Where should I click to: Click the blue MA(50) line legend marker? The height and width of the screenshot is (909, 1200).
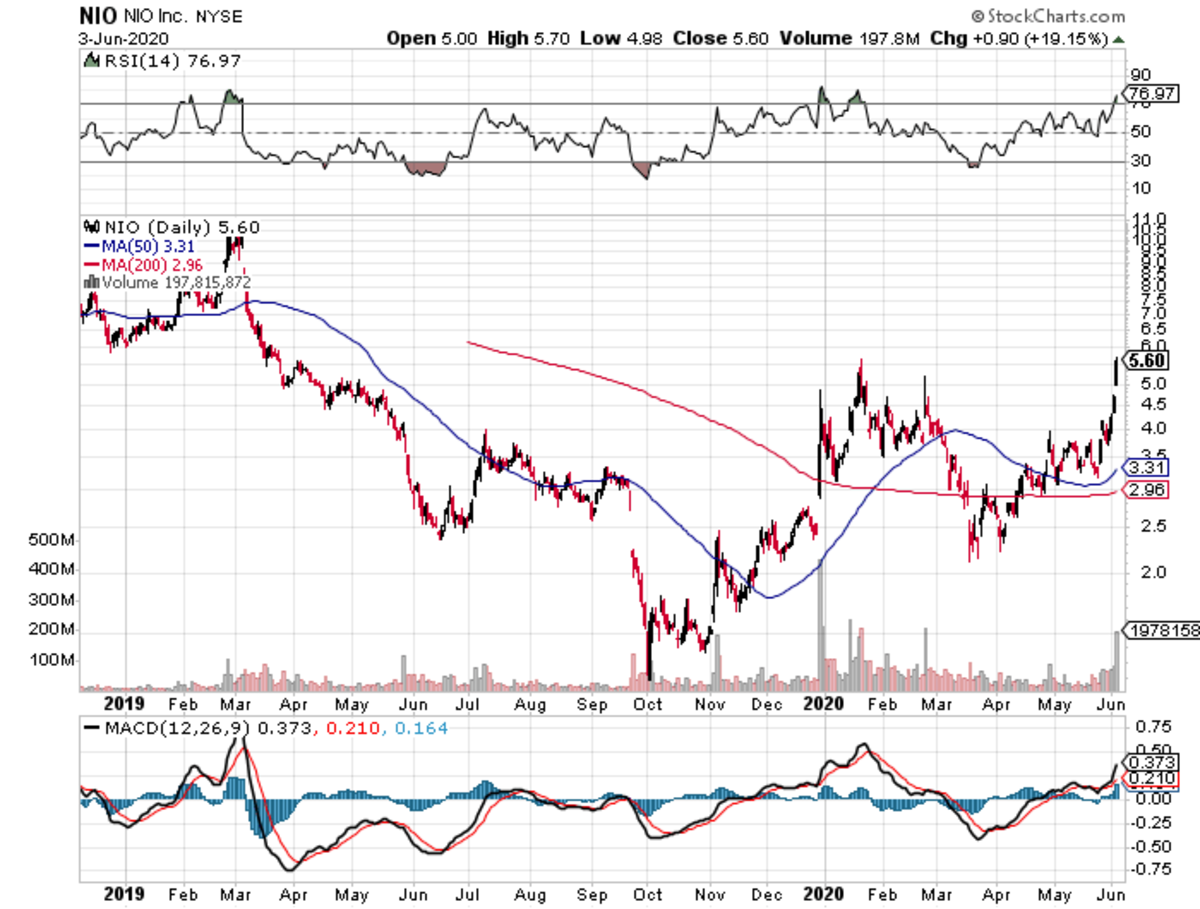click(92, 245)
